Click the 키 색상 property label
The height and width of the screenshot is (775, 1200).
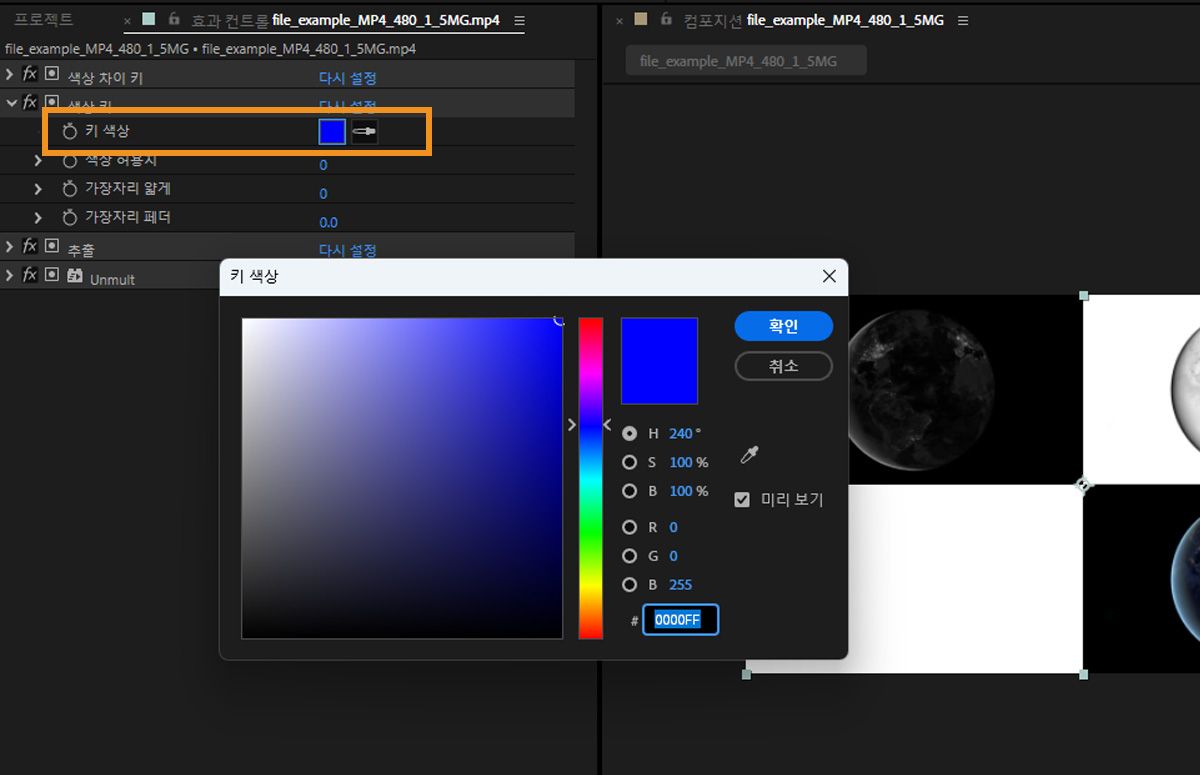tap(107, 131)
